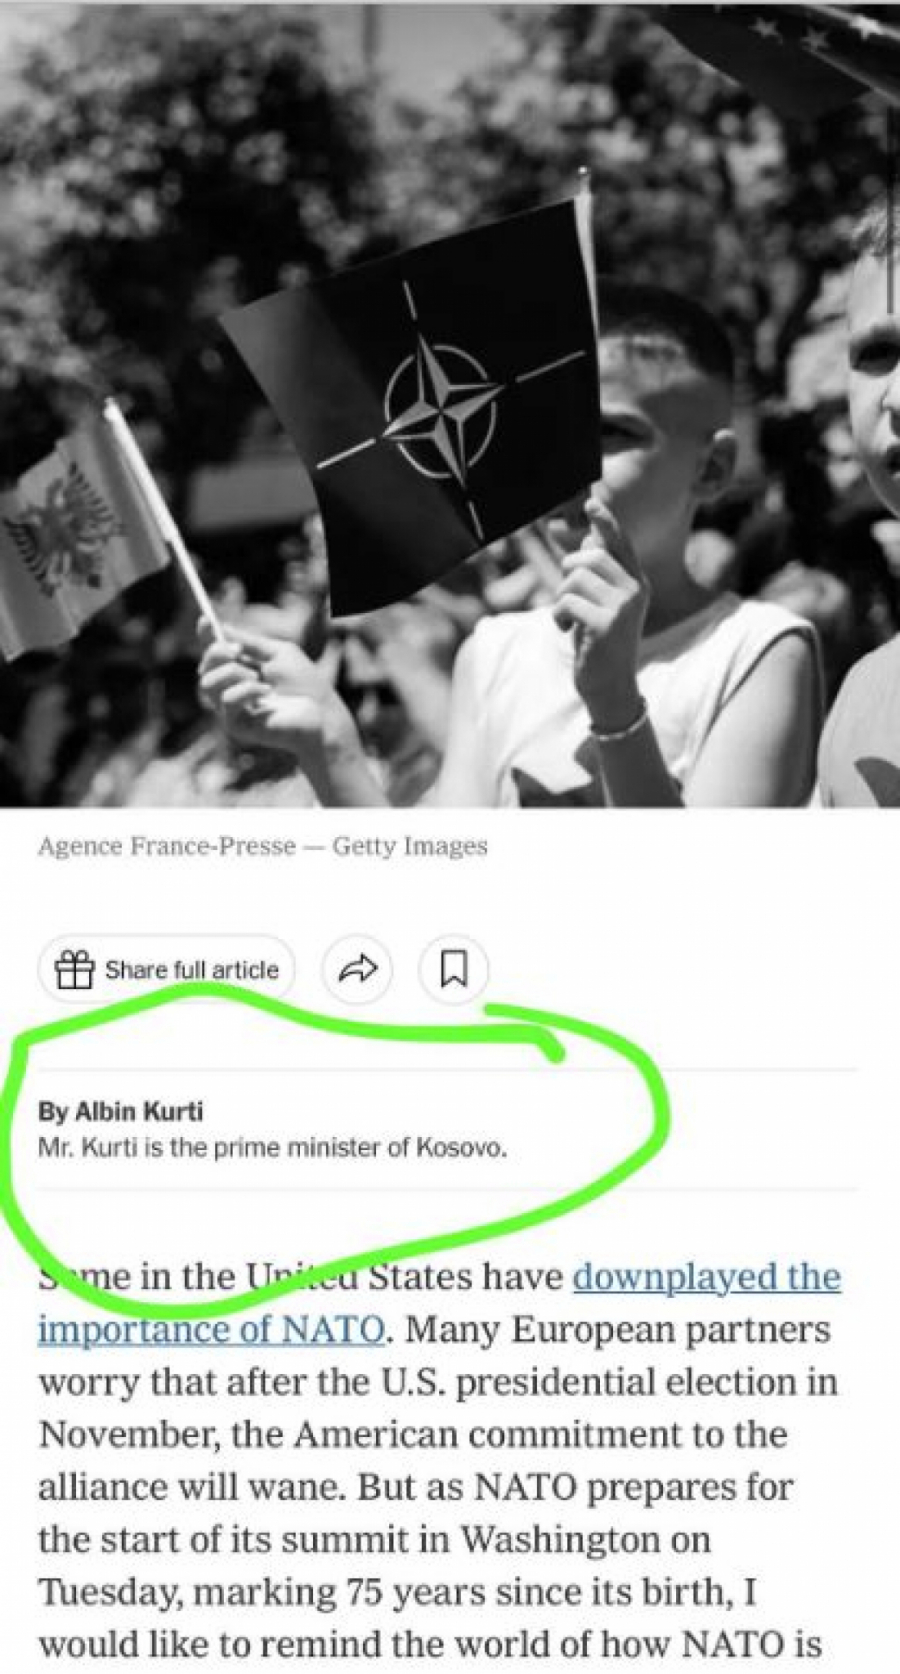
Task: Click the 'prime minister of Kosovo' bio line
Action: (x=272, y=1147)
